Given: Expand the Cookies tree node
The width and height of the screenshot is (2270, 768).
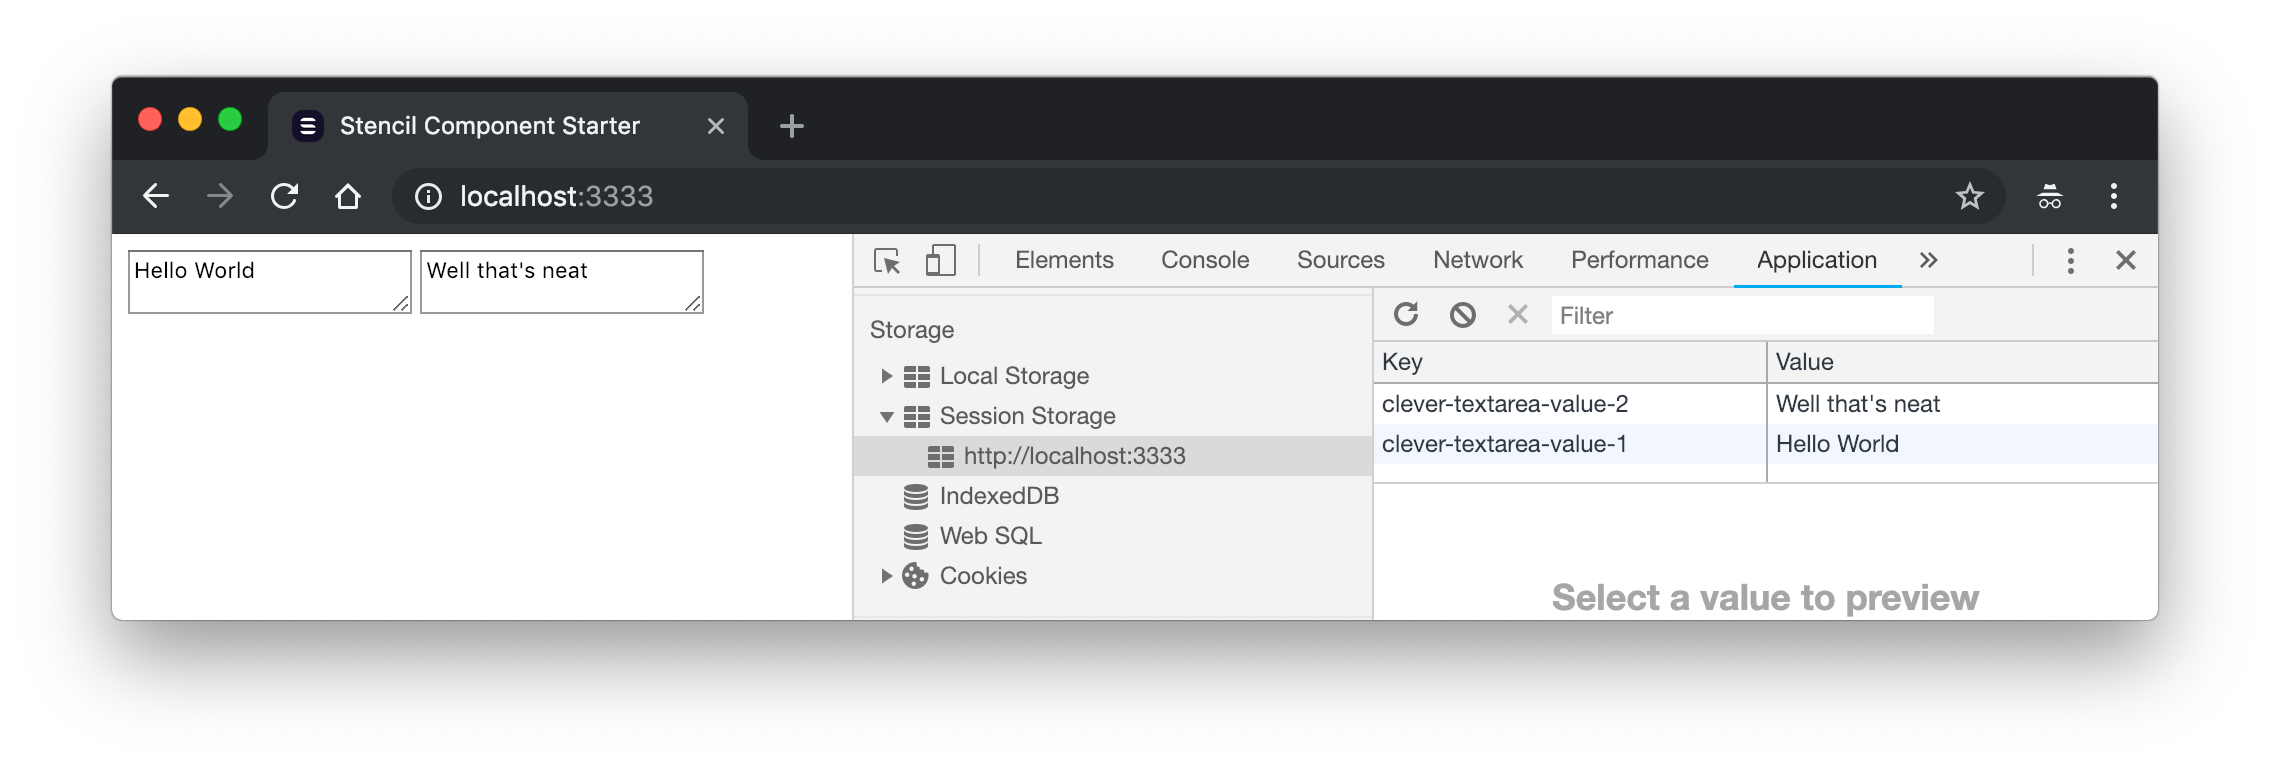Looking at the screenshot, I should pyautogui.click(x=886, y=576).
